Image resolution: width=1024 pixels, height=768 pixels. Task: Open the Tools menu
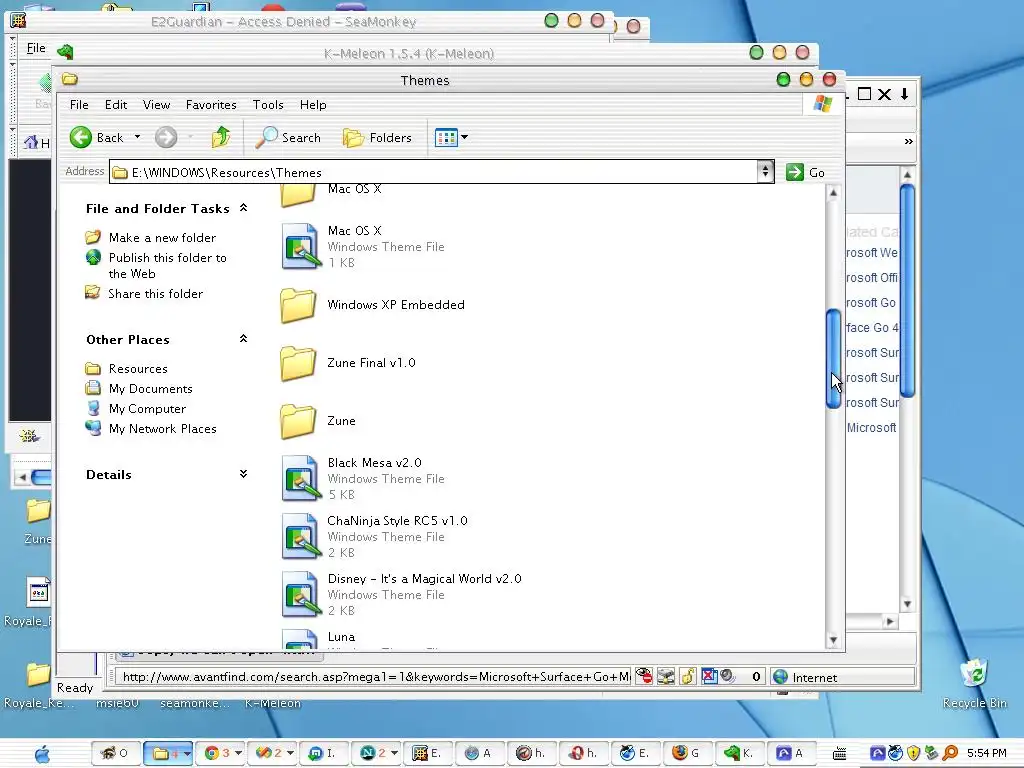268,104
